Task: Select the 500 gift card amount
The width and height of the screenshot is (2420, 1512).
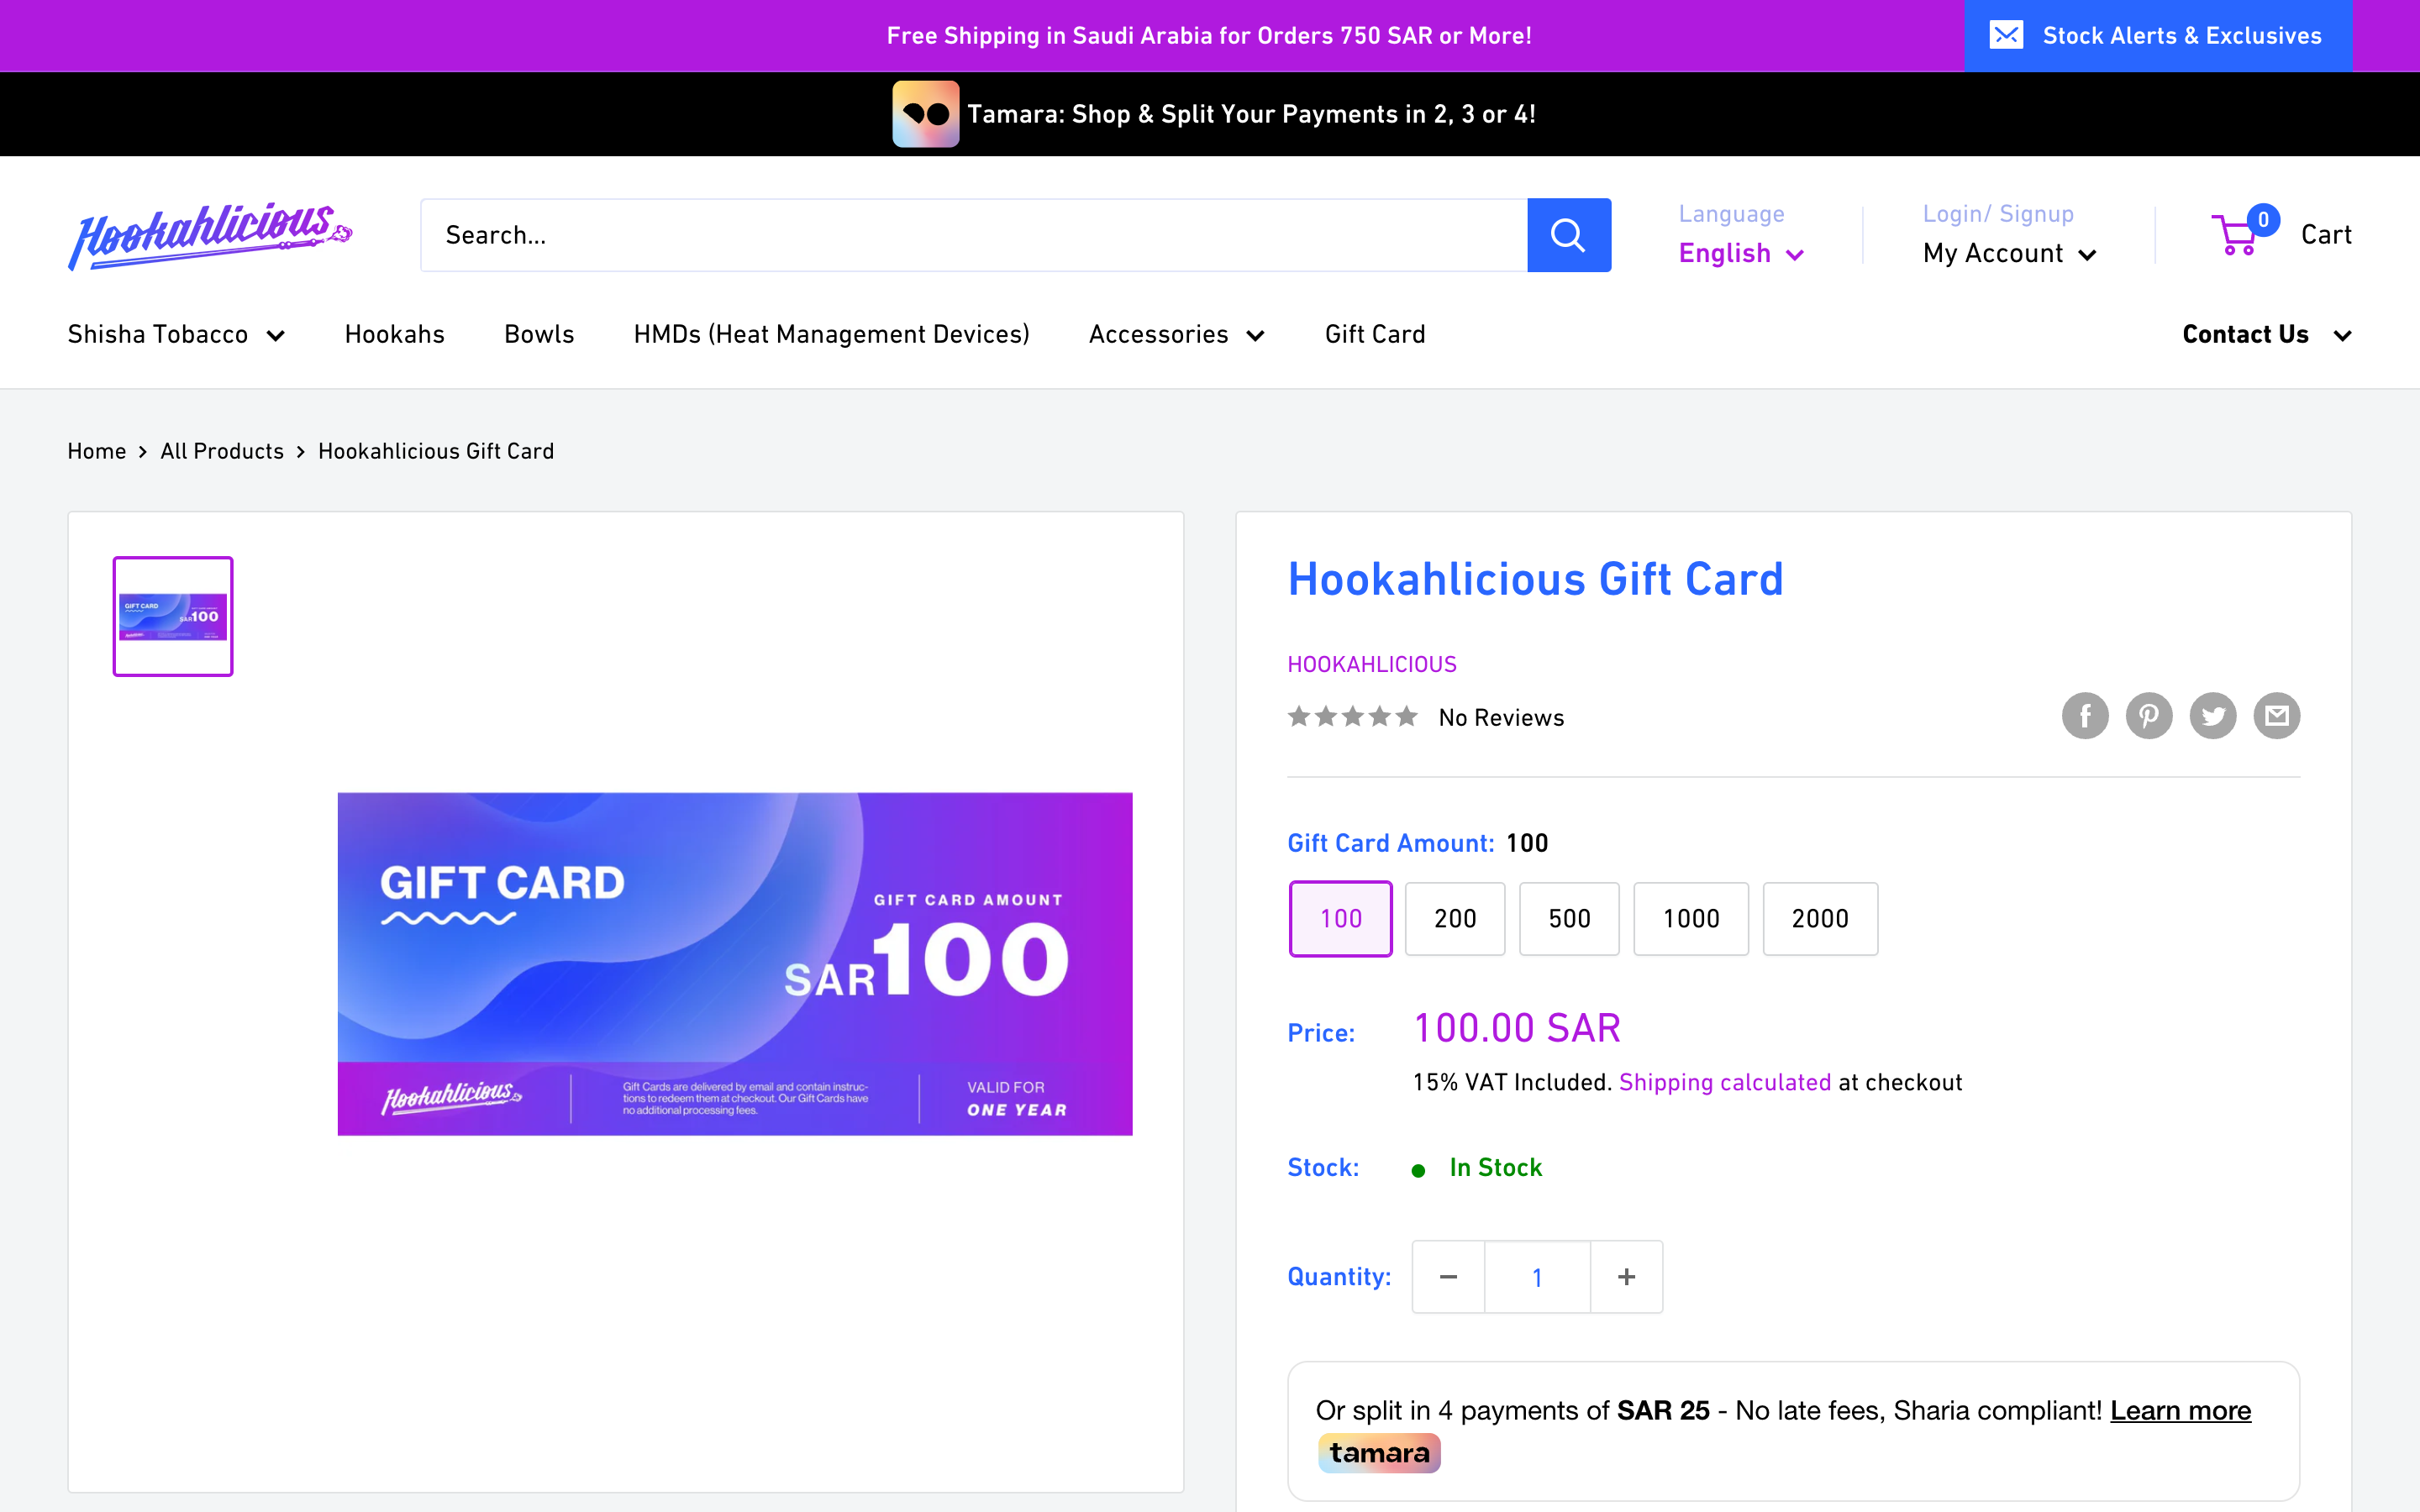Action: tap(1568, 918)
